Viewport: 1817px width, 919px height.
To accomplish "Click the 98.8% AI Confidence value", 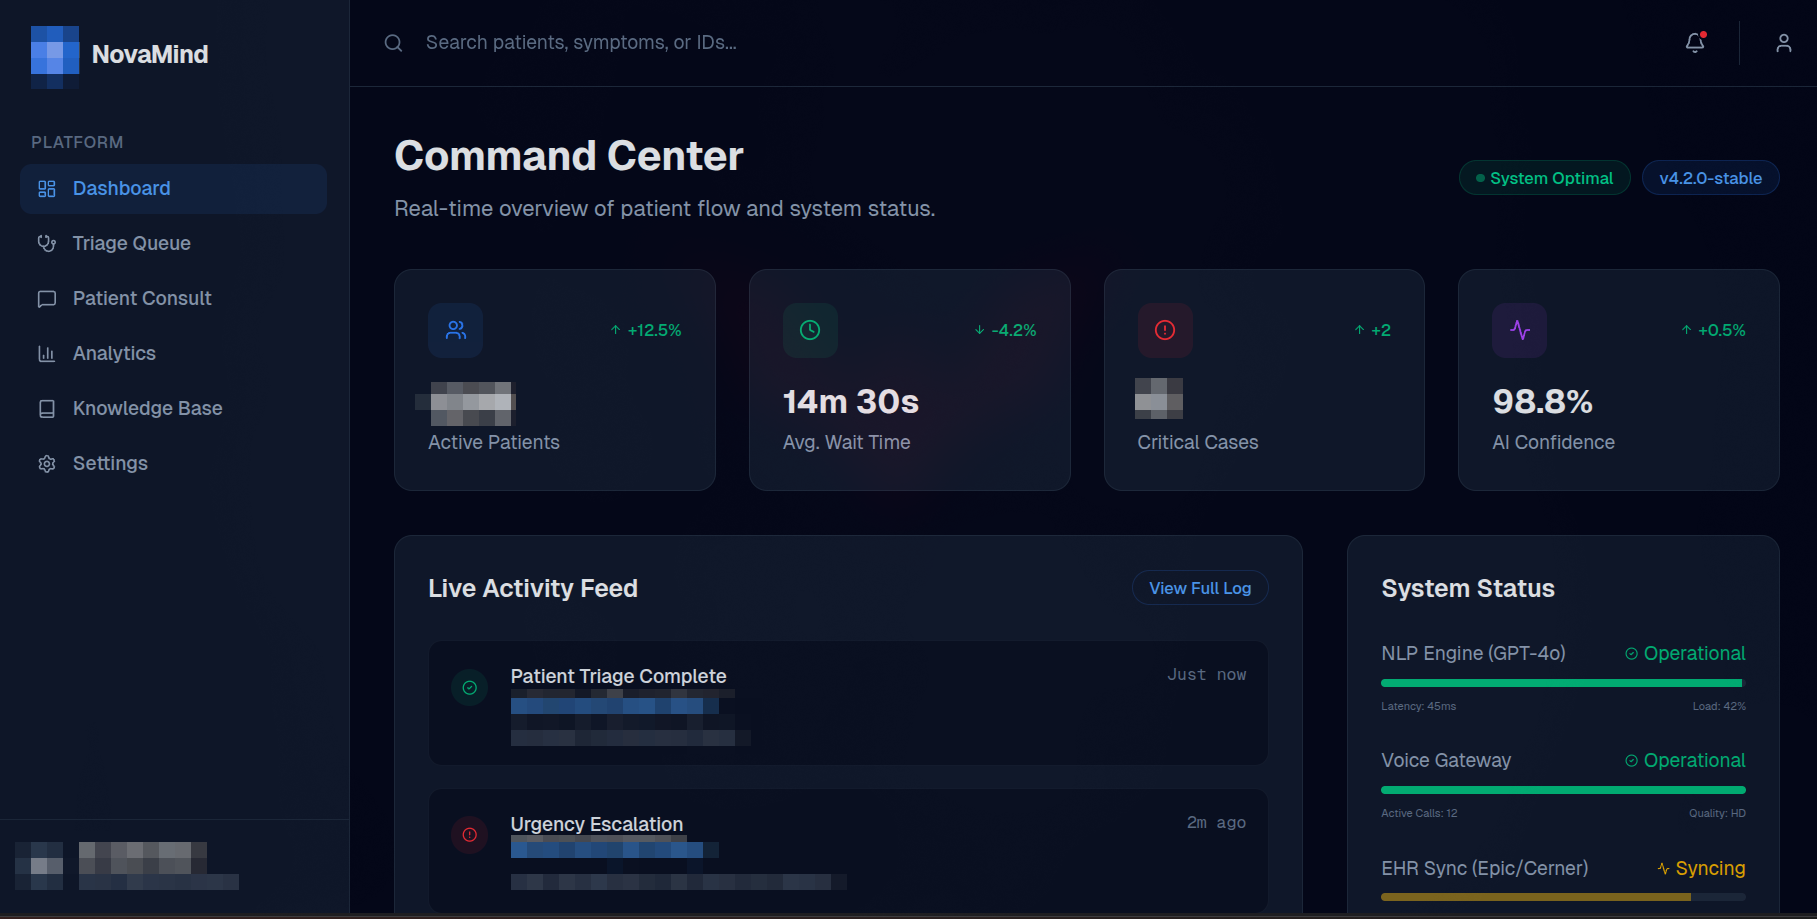I will coord(1543,402).
